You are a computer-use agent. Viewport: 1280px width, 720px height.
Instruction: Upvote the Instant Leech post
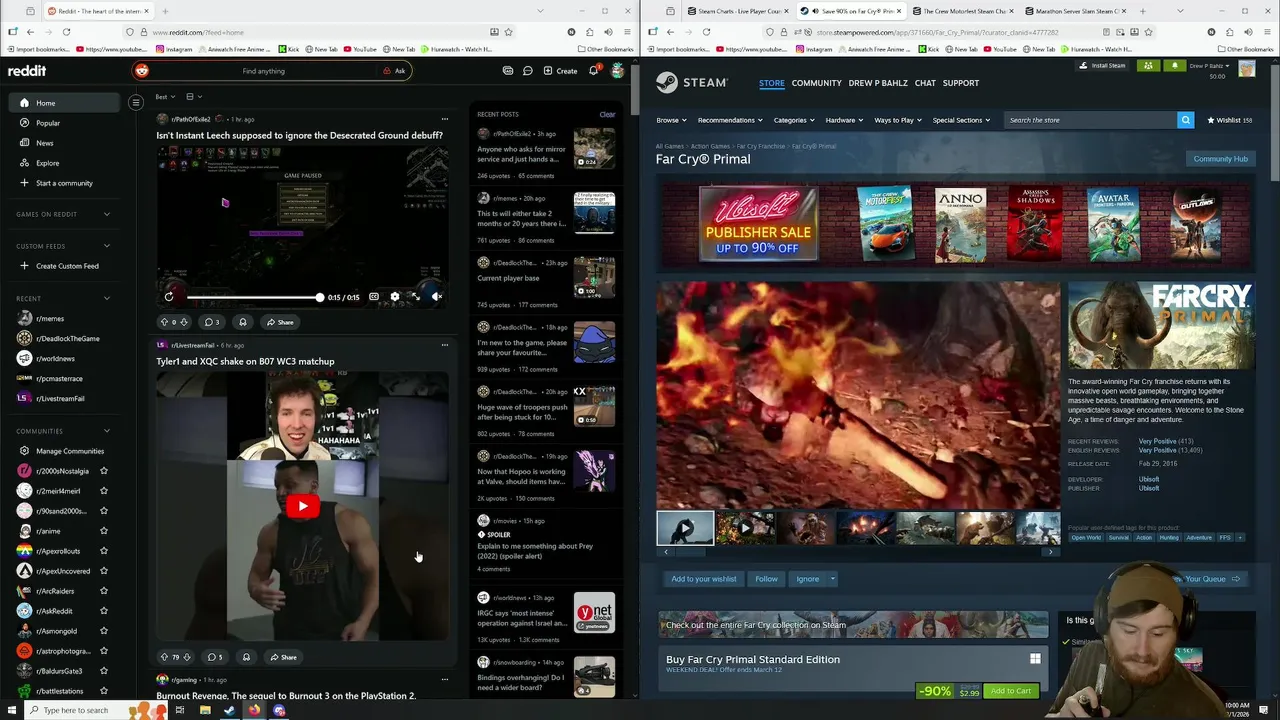(x=164, y=322)
